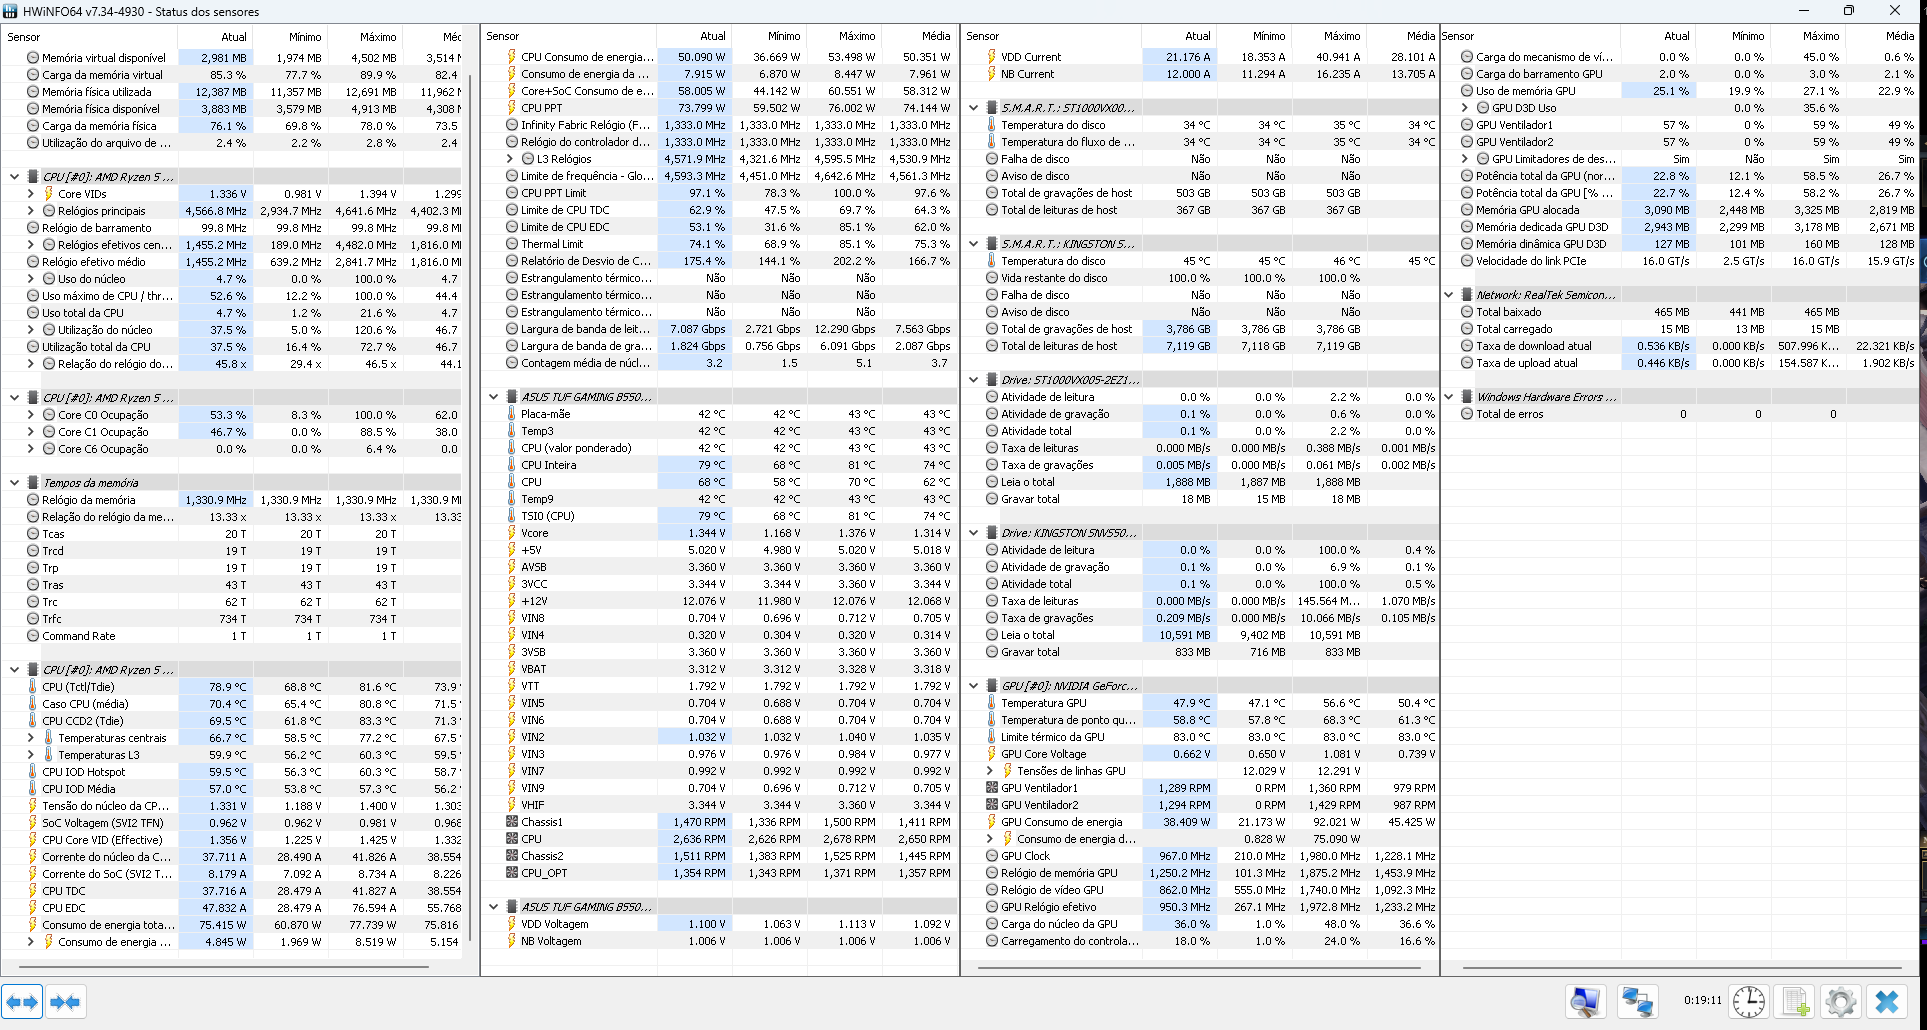Viewport: 1927px width, 1030px height.
Task: Click fan icon beside Chassis1
Action: (x=512, y=822)
